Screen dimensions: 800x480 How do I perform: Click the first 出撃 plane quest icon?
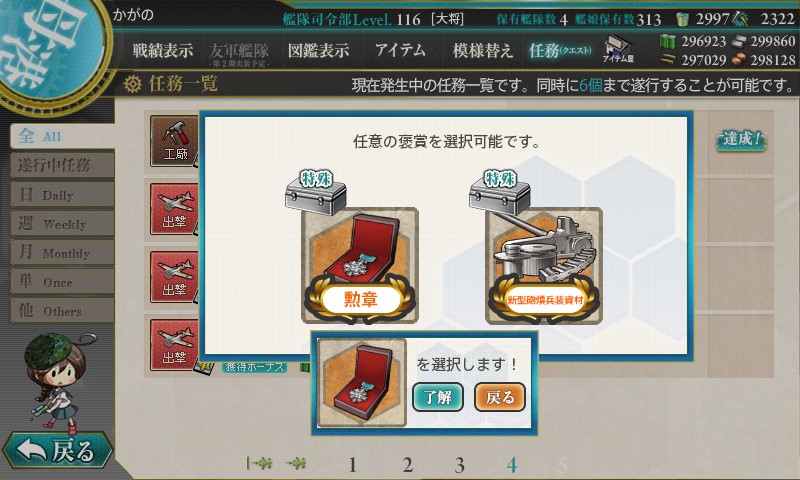click(174, 209)
